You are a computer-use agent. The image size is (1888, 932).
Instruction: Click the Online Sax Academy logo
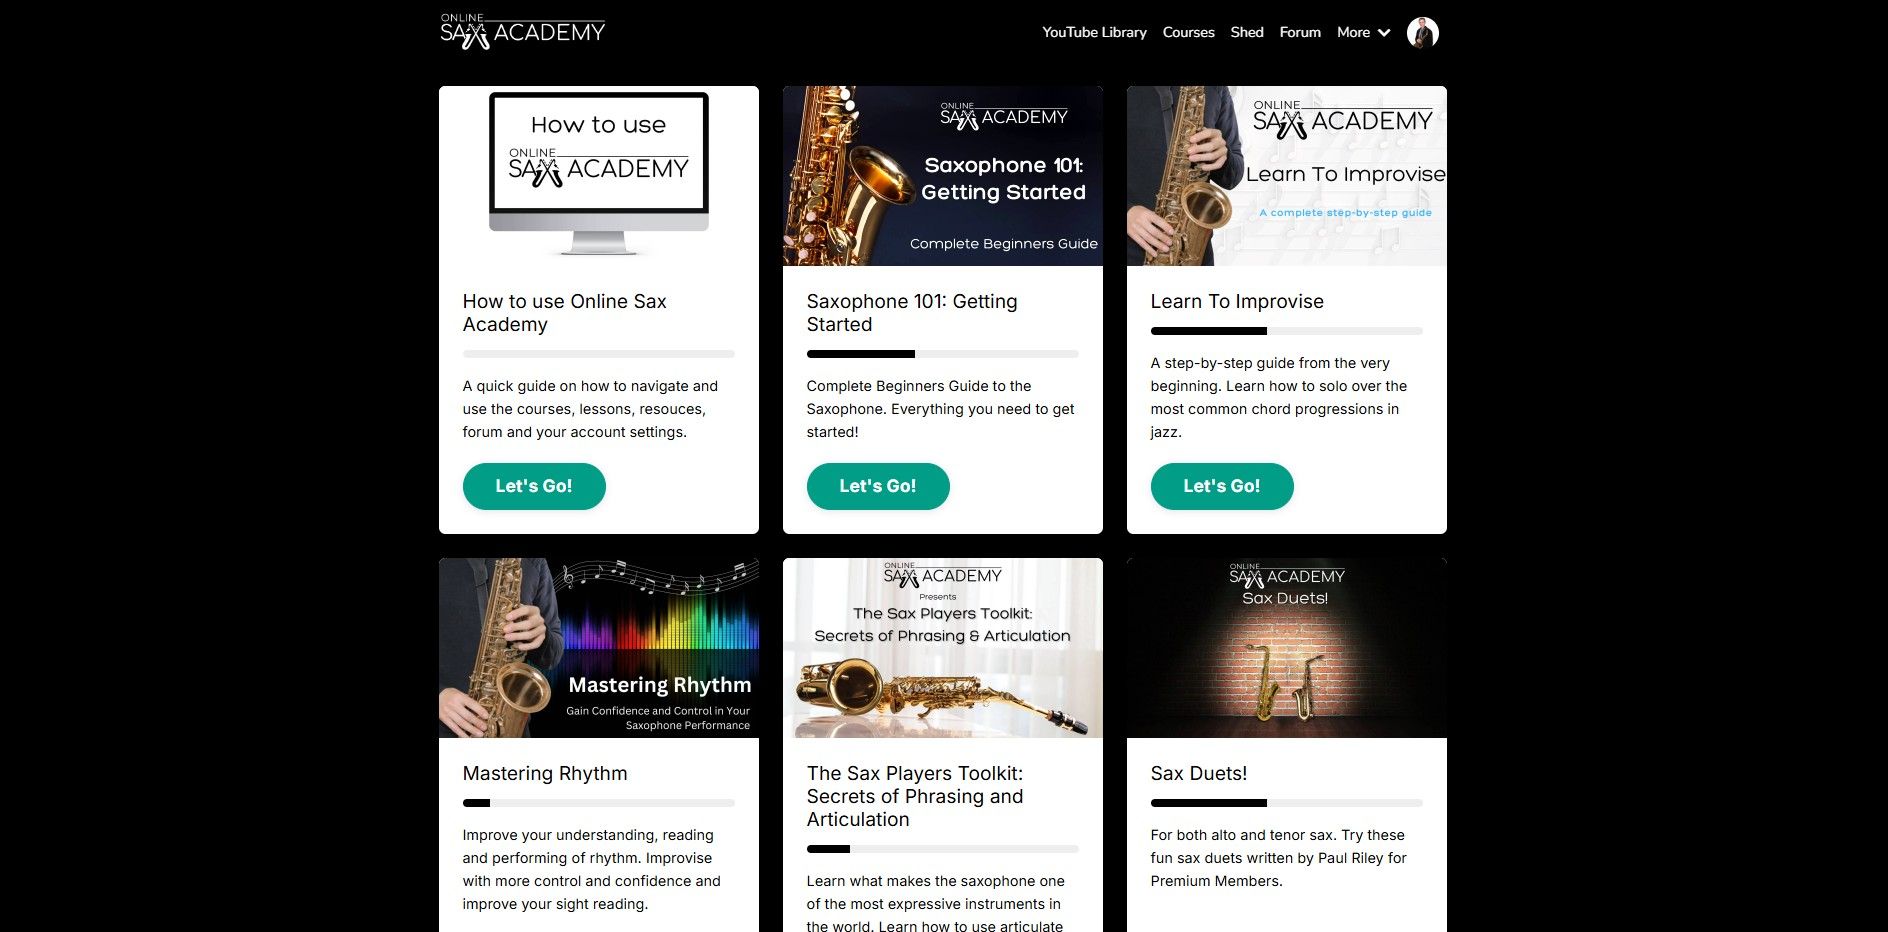(523, 32)
